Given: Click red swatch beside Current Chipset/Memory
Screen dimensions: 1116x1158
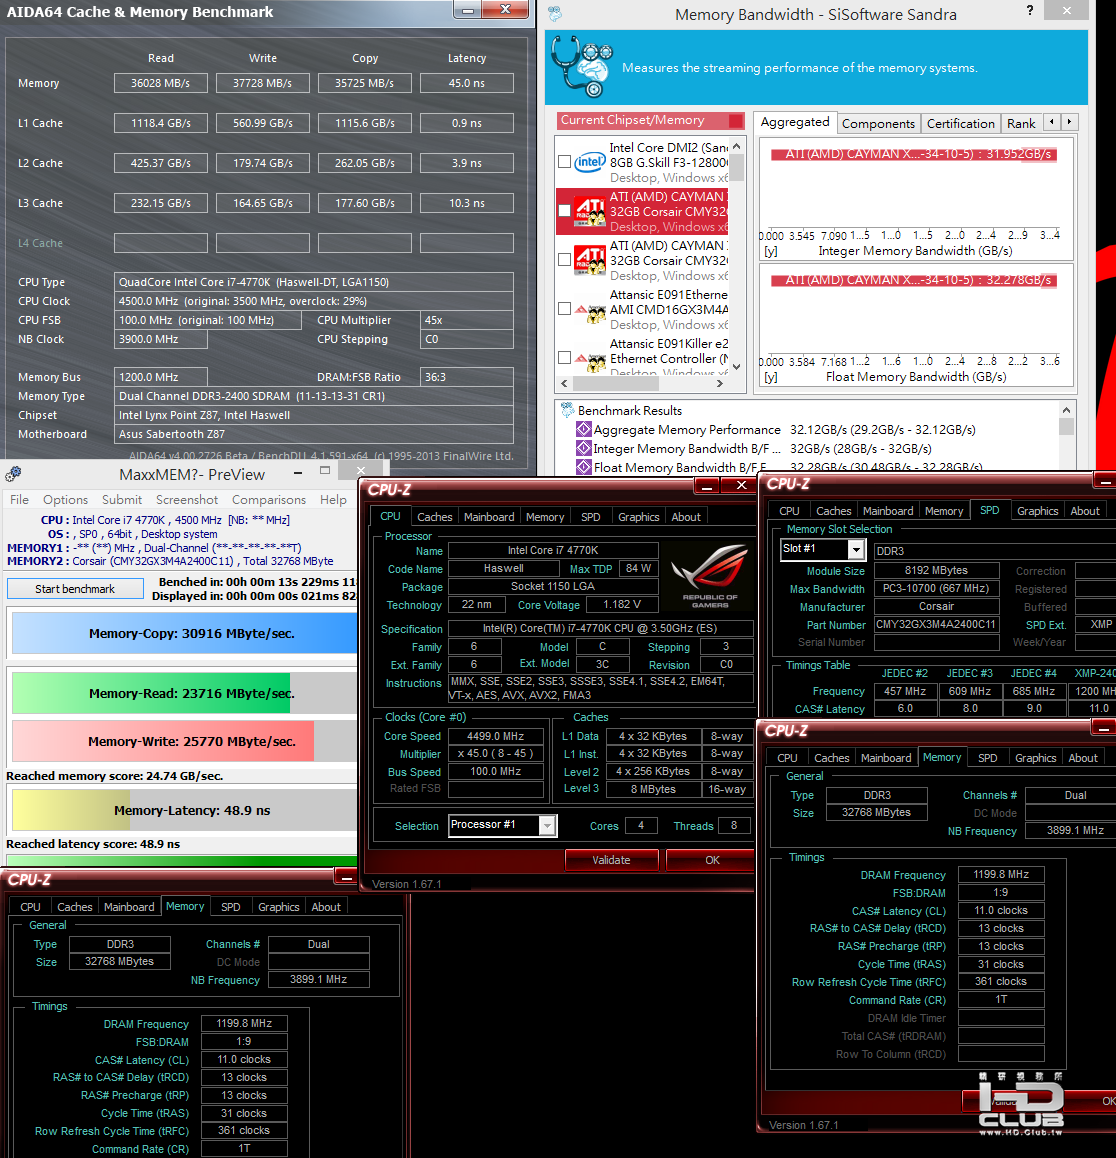Looking at the screenshot, I should tap(736, 120).
